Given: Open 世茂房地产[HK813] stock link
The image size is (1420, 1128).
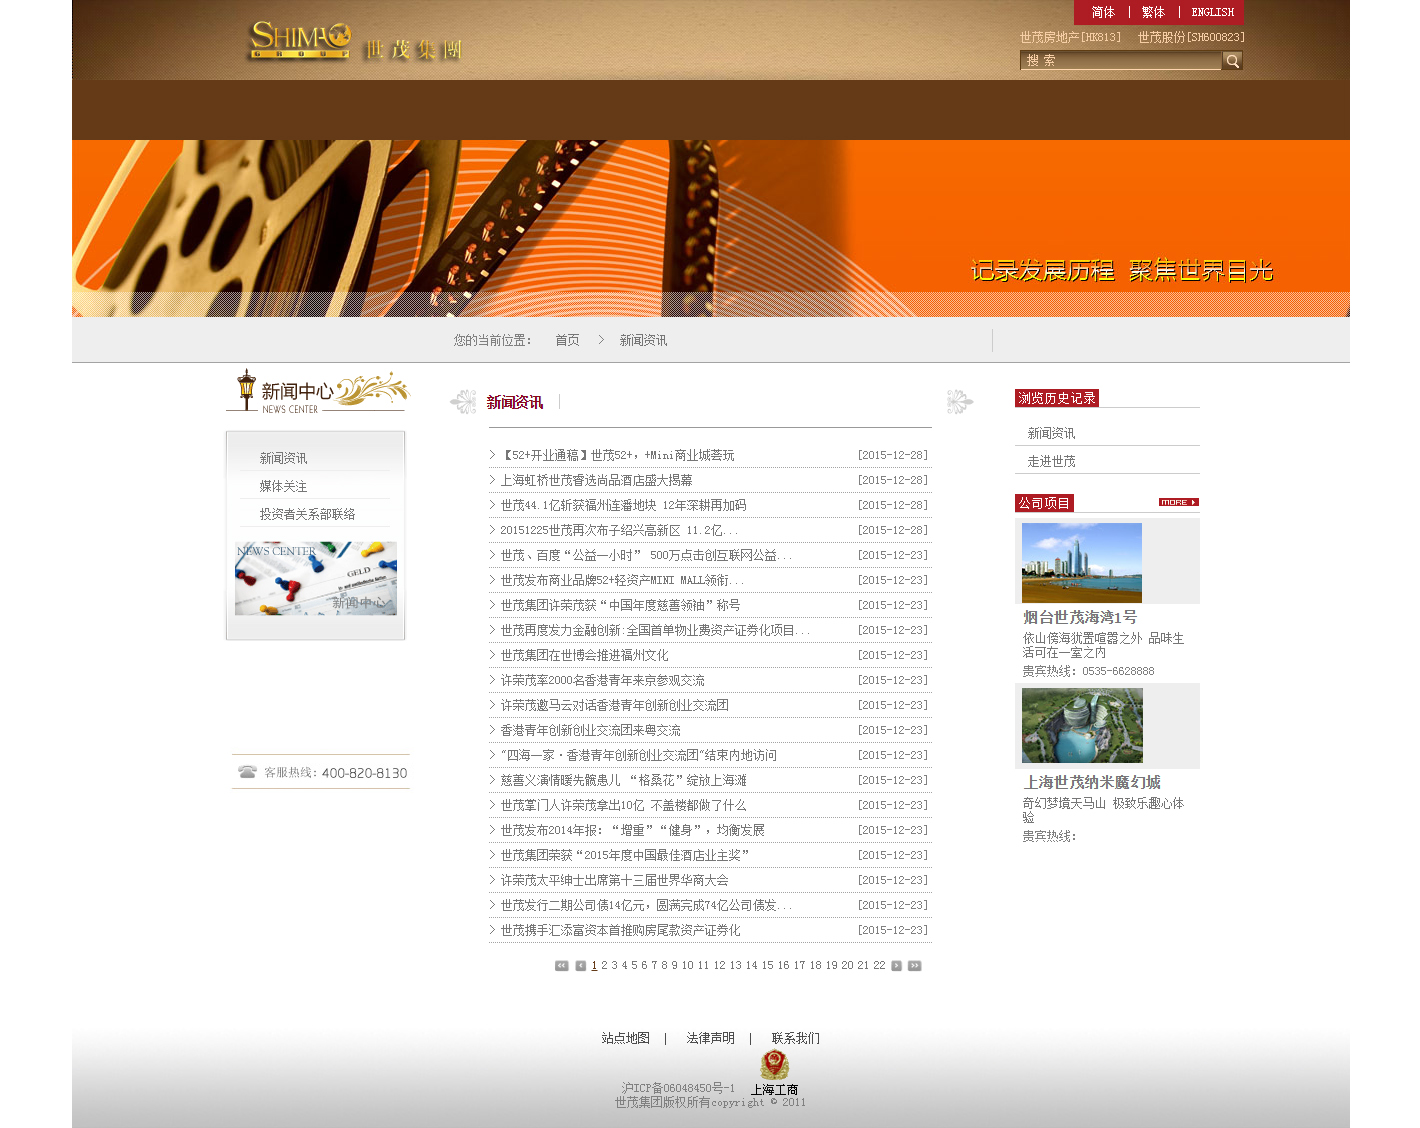Looking at the screenshot, I should pyautogui.click(x=1070, y=37).
